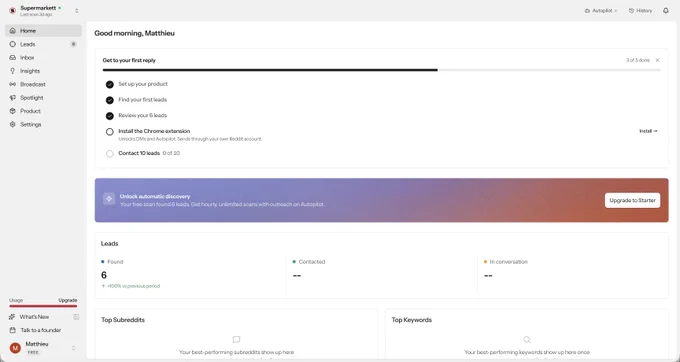Open Insights in the sidebar

point(43,71)
